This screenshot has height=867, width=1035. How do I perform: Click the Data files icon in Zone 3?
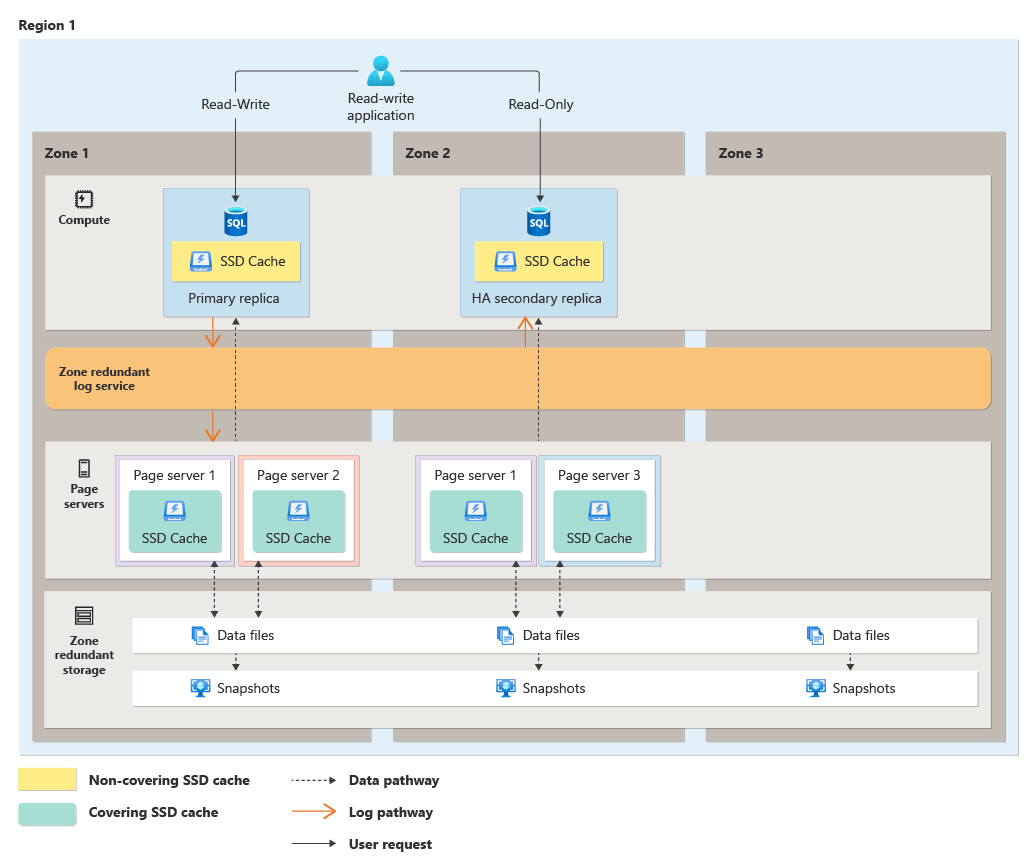pyautogui.click(x=813, y=635)
